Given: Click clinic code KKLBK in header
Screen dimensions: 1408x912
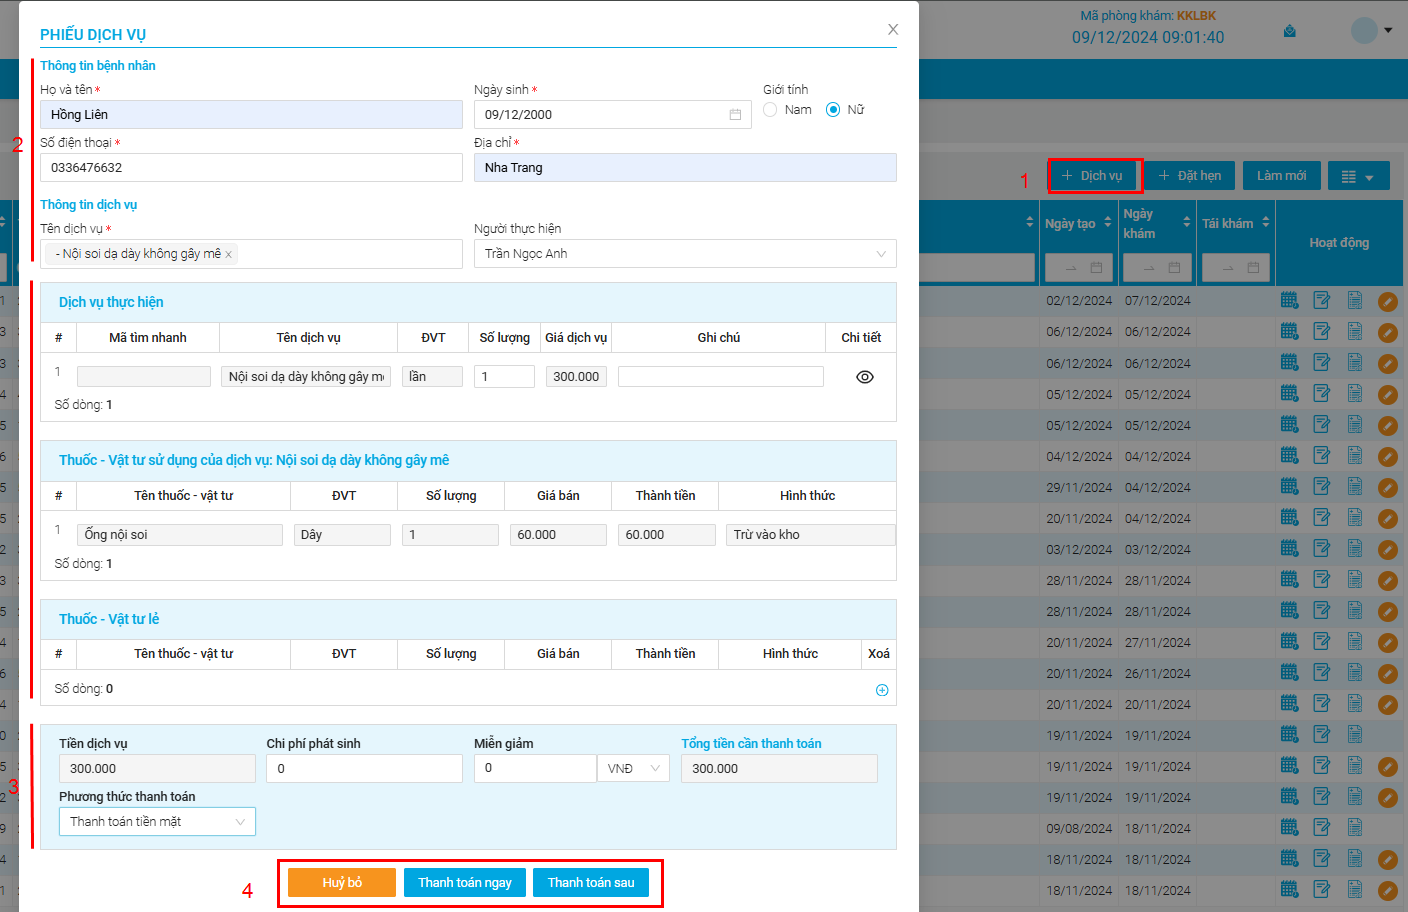Looking at the screenshot, I should coord(1196,16).
